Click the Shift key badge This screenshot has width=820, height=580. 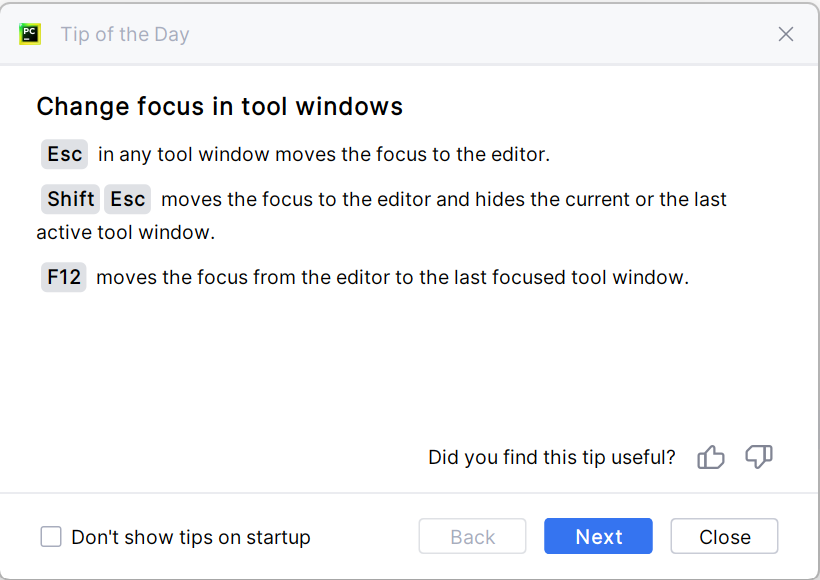point(71,199)
